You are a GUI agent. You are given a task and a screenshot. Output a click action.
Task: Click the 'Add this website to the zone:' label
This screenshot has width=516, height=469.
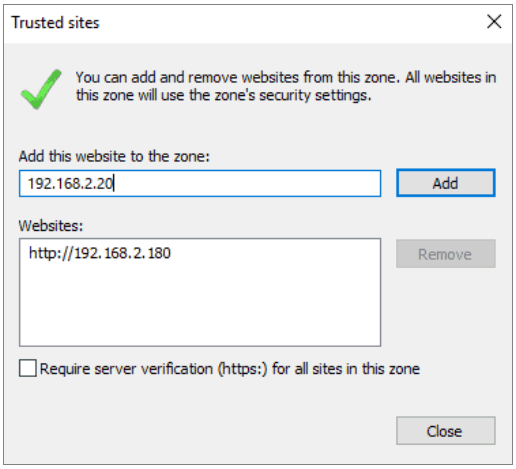[114, 156]
